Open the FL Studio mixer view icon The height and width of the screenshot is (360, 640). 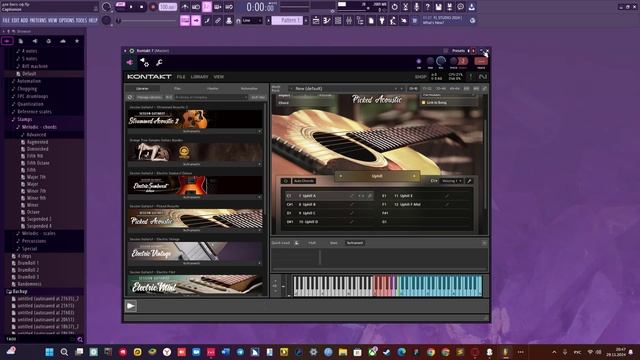pos(349,20)
